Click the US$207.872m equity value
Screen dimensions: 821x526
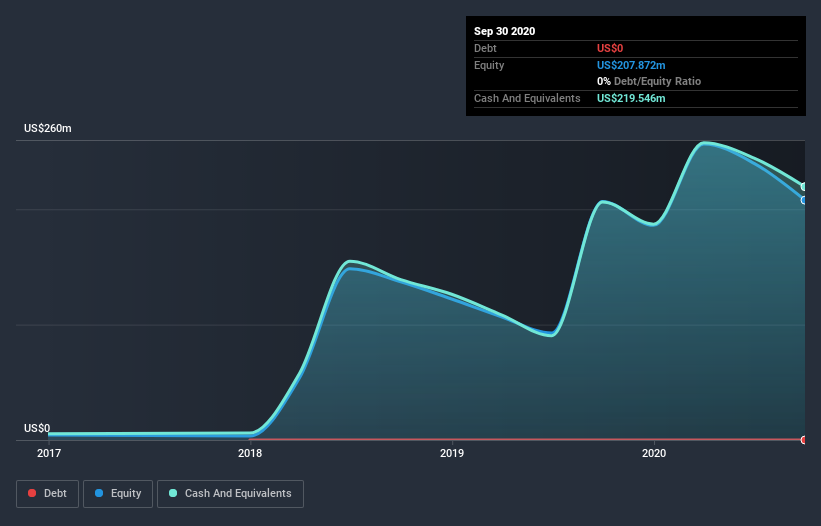[x=631, y=65]
